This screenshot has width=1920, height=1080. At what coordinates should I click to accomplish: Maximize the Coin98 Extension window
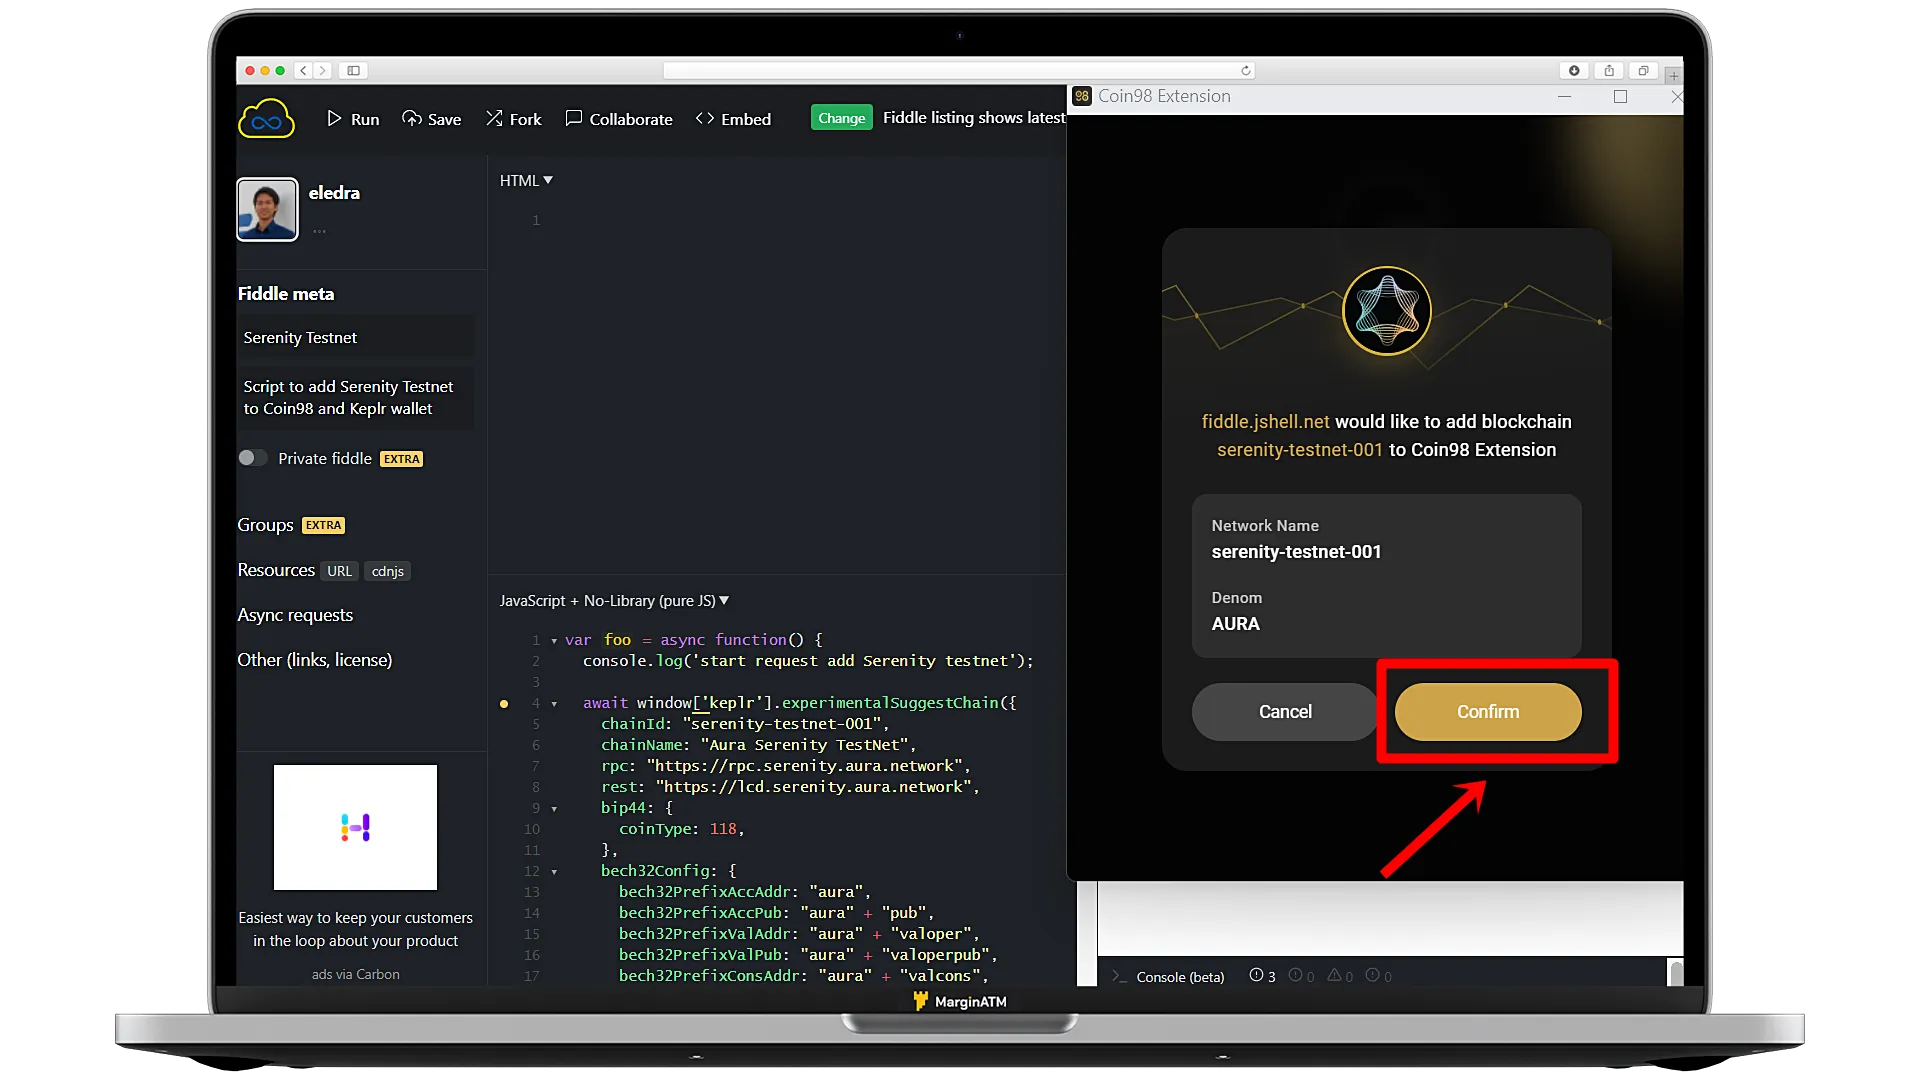pos(1620,96)
